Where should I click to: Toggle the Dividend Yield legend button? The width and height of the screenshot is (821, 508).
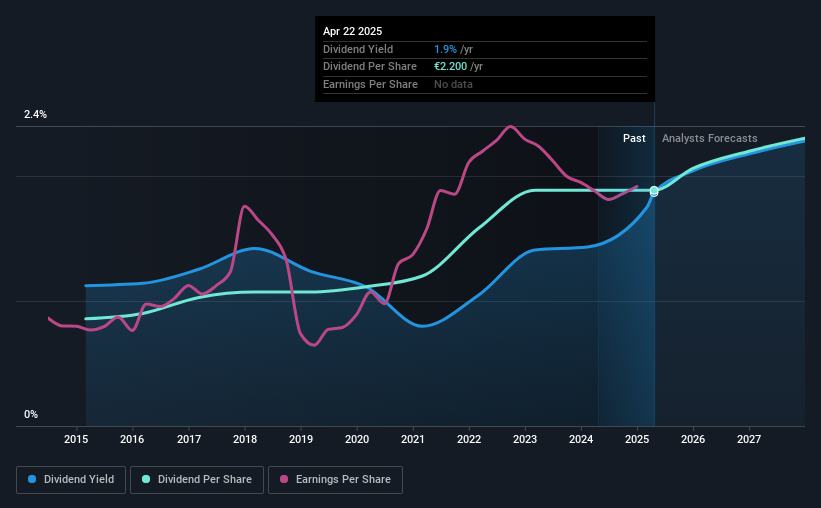(x=71, y=480)
